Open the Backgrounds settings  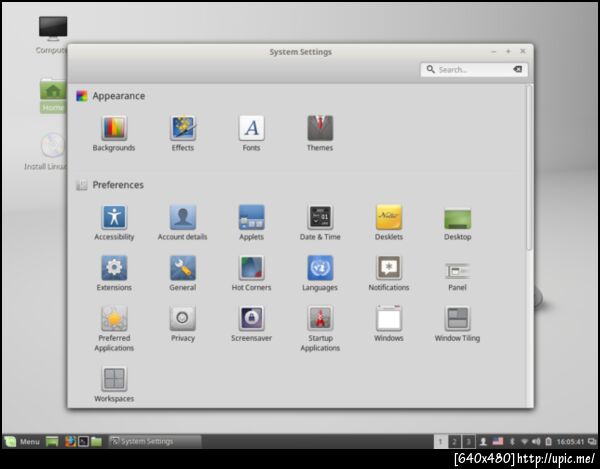114,133
